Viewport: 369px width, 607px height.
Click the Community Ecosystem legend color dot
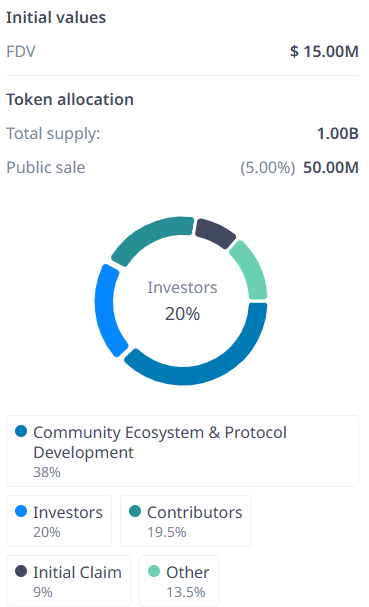tap(21, 431)
